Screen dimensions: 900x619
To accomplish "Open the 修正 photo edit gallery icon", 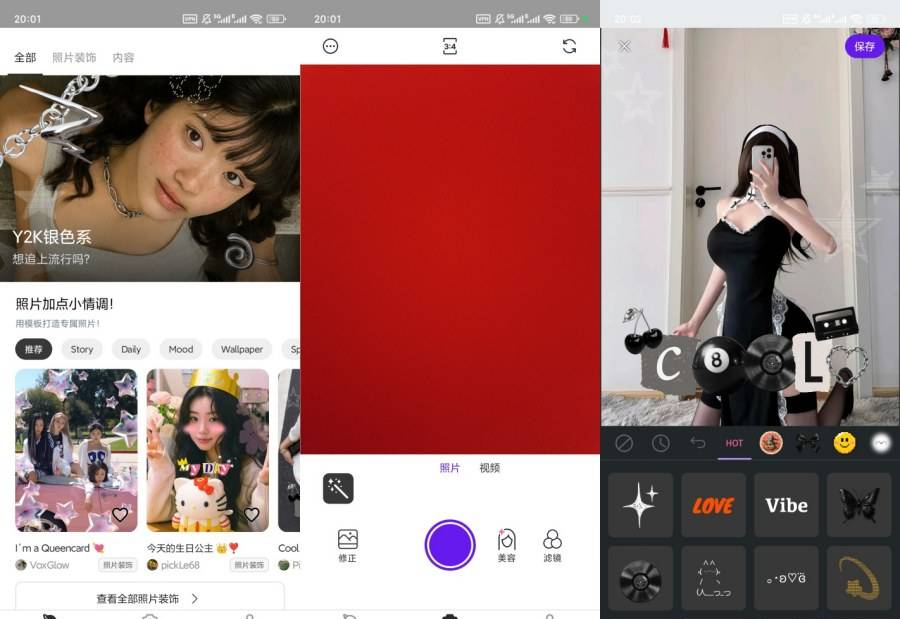I will tap(347, 545).
